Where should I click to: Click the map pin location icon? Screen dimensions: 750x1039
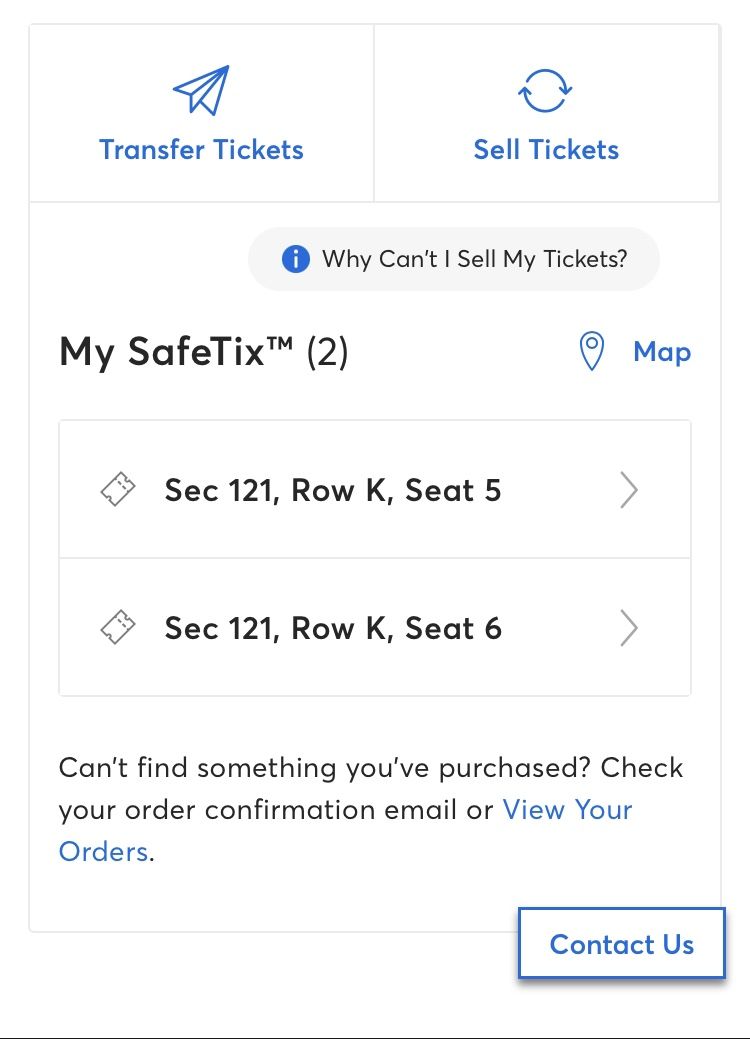592,351
